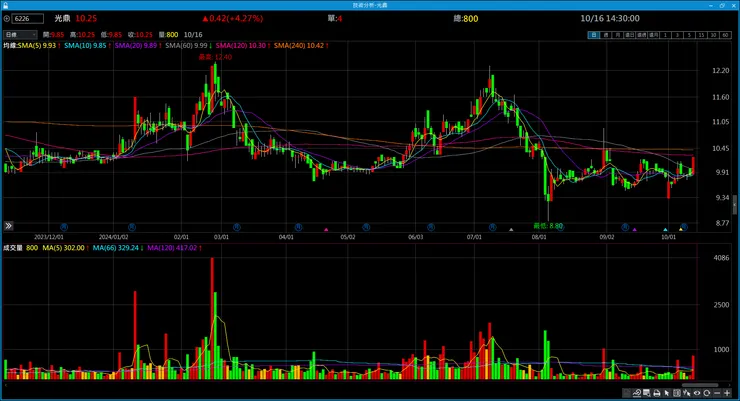Toggle the eye visibility icon
The width and height of the screenshot is (740, 401).
pos(697,393)
